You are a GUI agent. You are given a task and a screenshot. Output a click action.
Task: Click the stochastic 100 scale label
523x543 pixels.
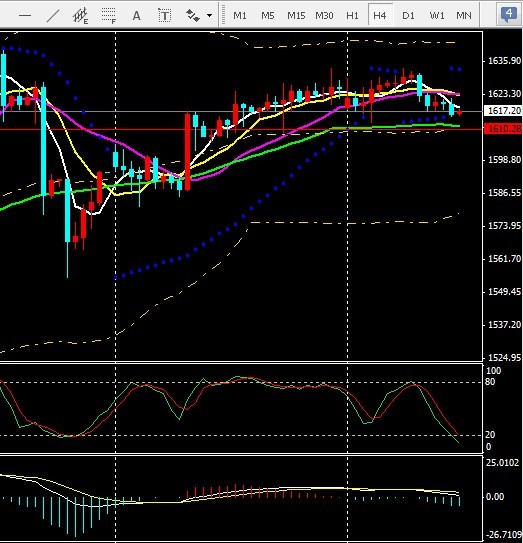(494, 371)
